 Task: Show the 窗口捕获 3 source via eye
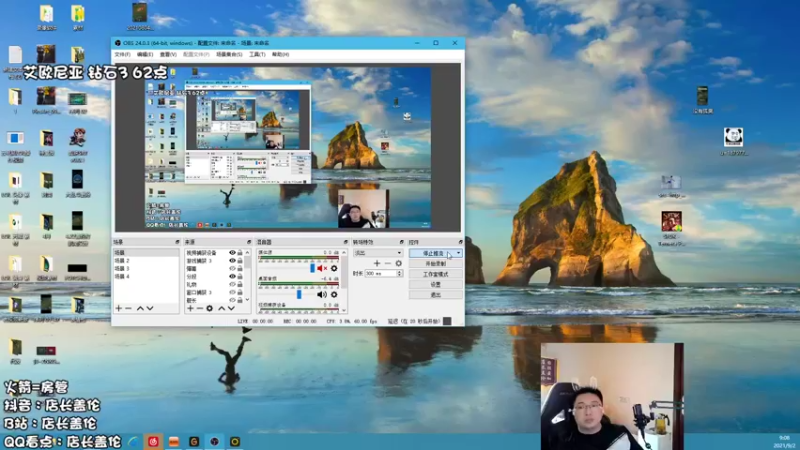pos(232,292)
